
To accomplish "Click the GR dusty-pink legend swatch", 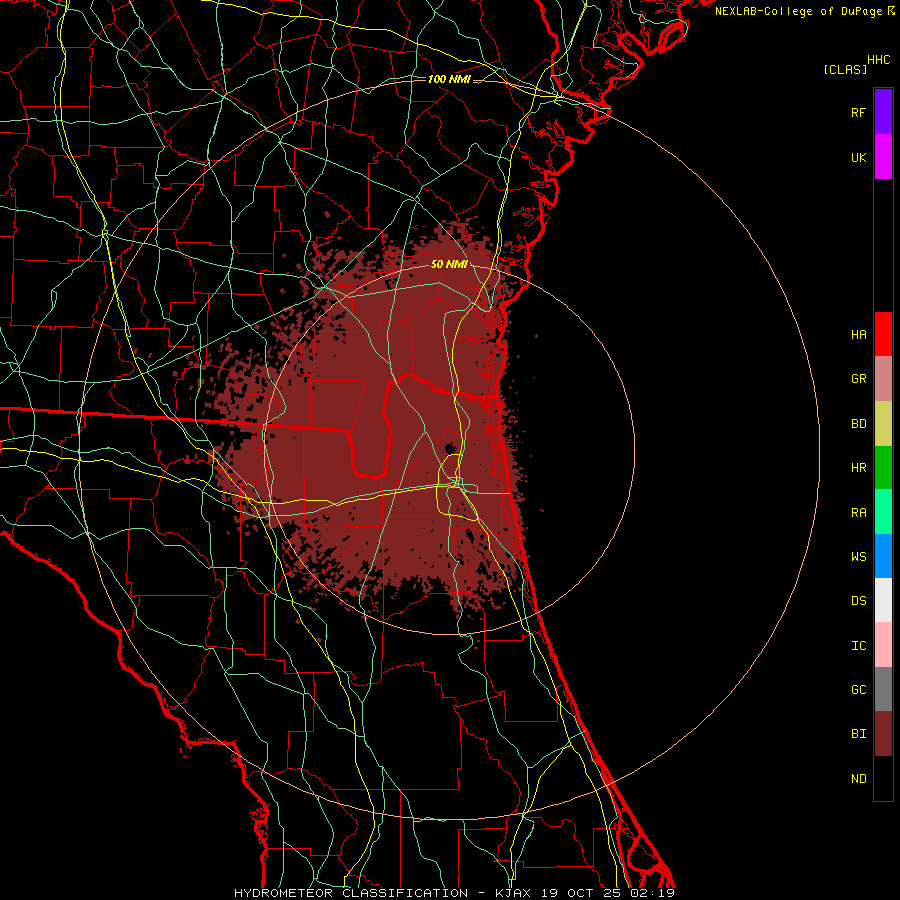I will [x=883, y=379].
